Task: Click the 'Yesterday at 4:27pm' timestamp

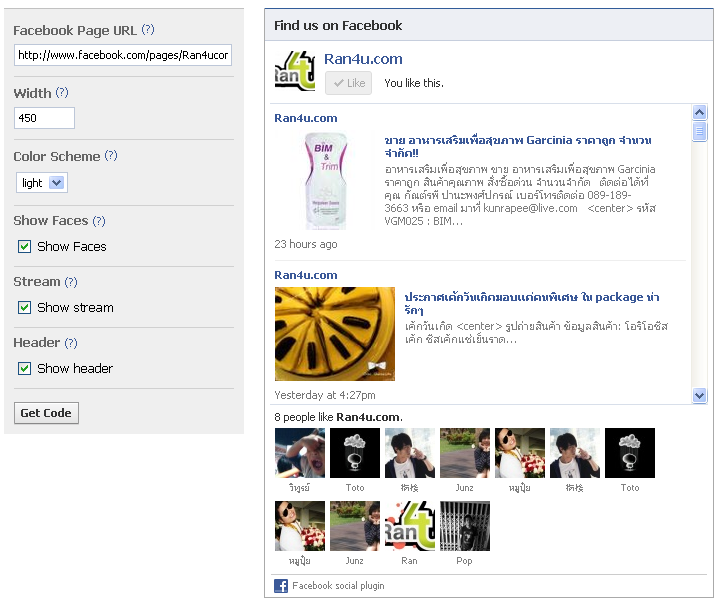Action: 325,395
